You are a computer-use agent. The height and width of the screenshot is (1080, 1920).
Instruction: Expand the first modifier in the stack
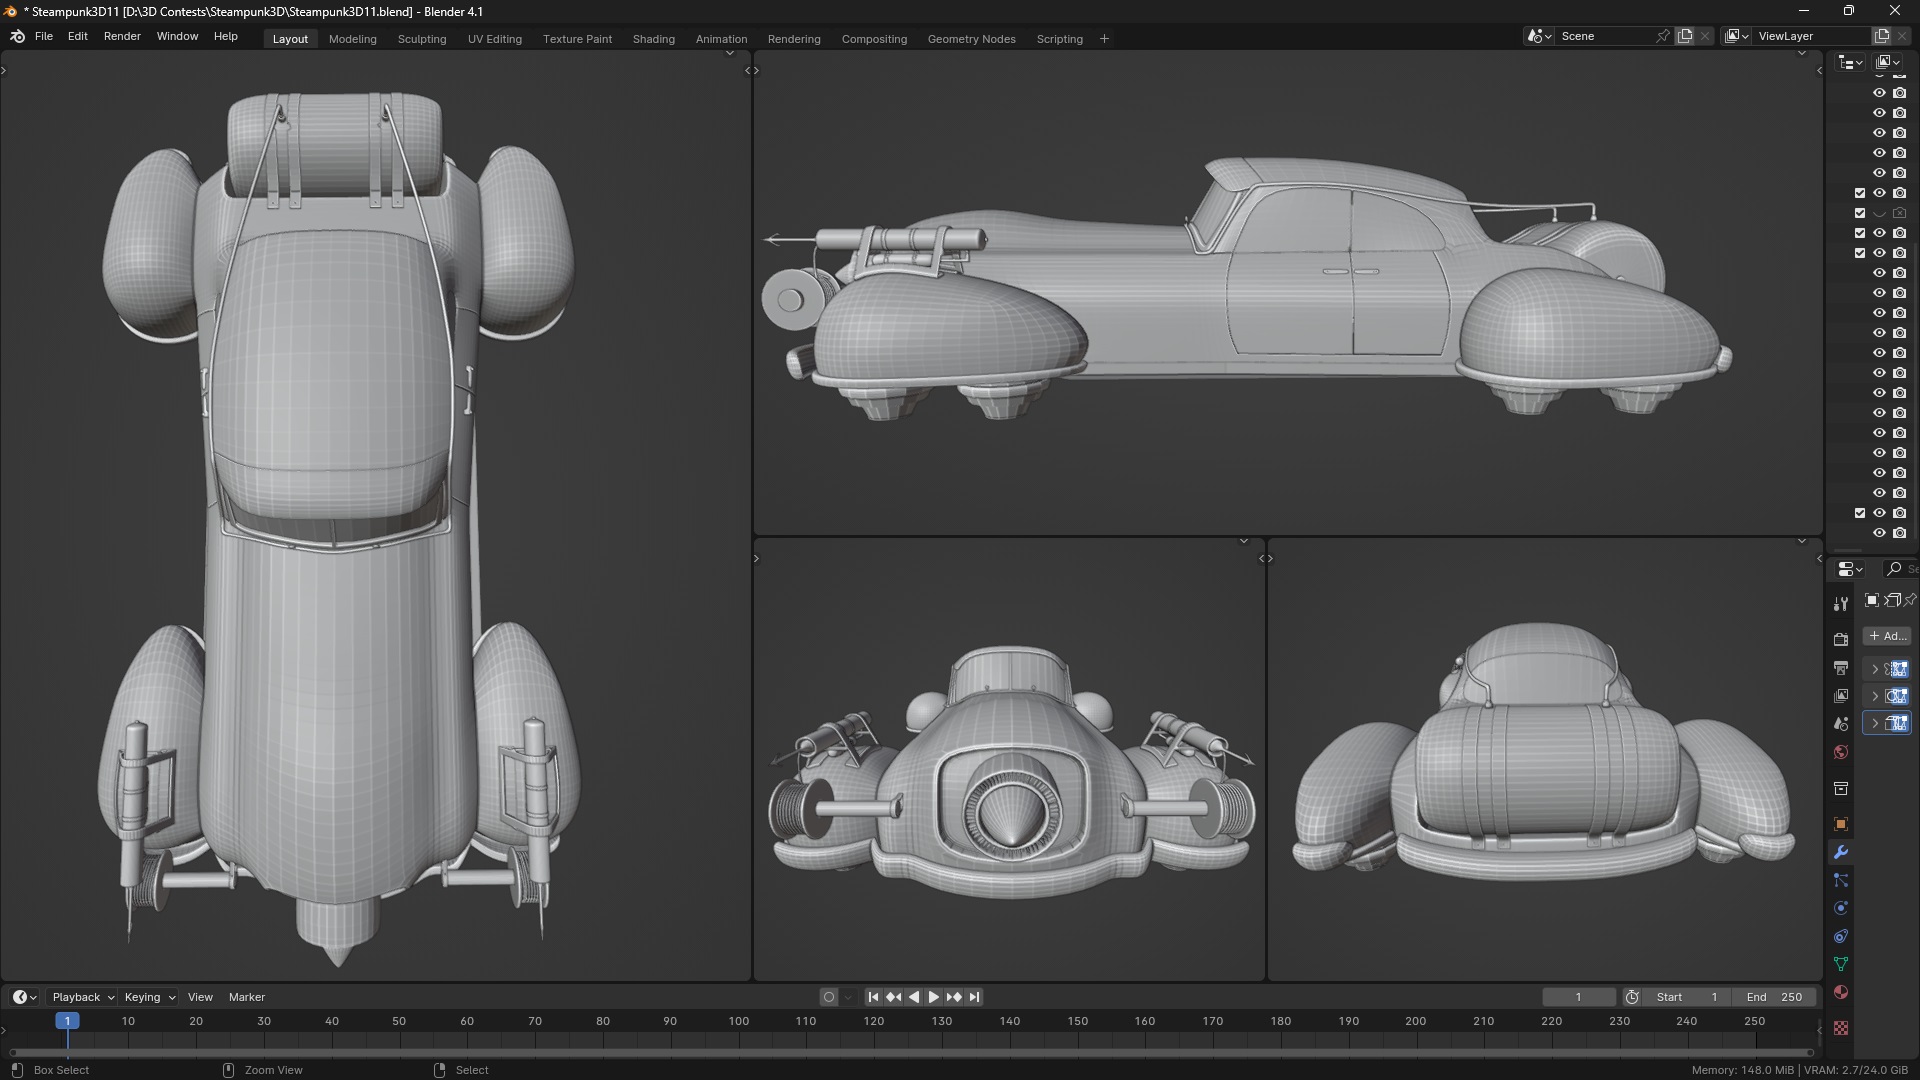1875,669
